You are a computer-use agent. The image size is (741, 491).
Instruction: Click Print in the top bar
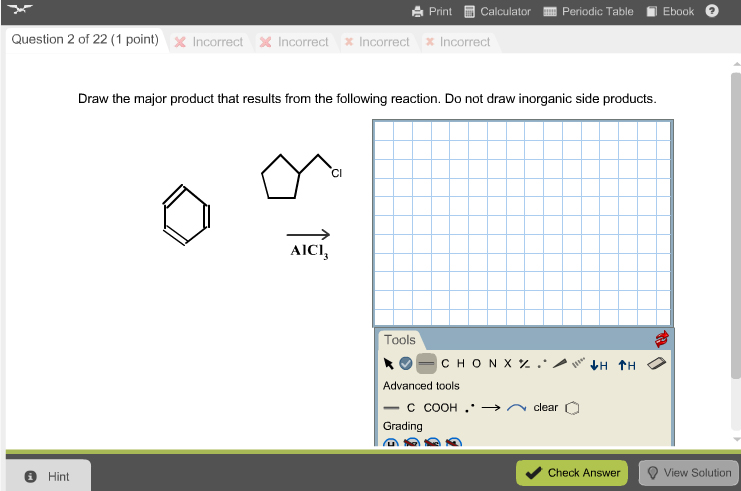[x=431, y=11]
